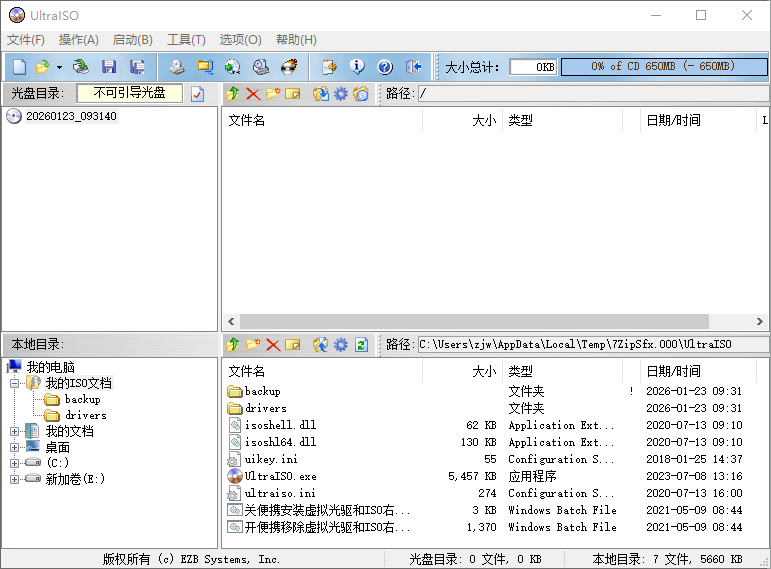Screen dimensions: 771x569
Task: Open the 选项(O) menu
Action: pos(240,40)
